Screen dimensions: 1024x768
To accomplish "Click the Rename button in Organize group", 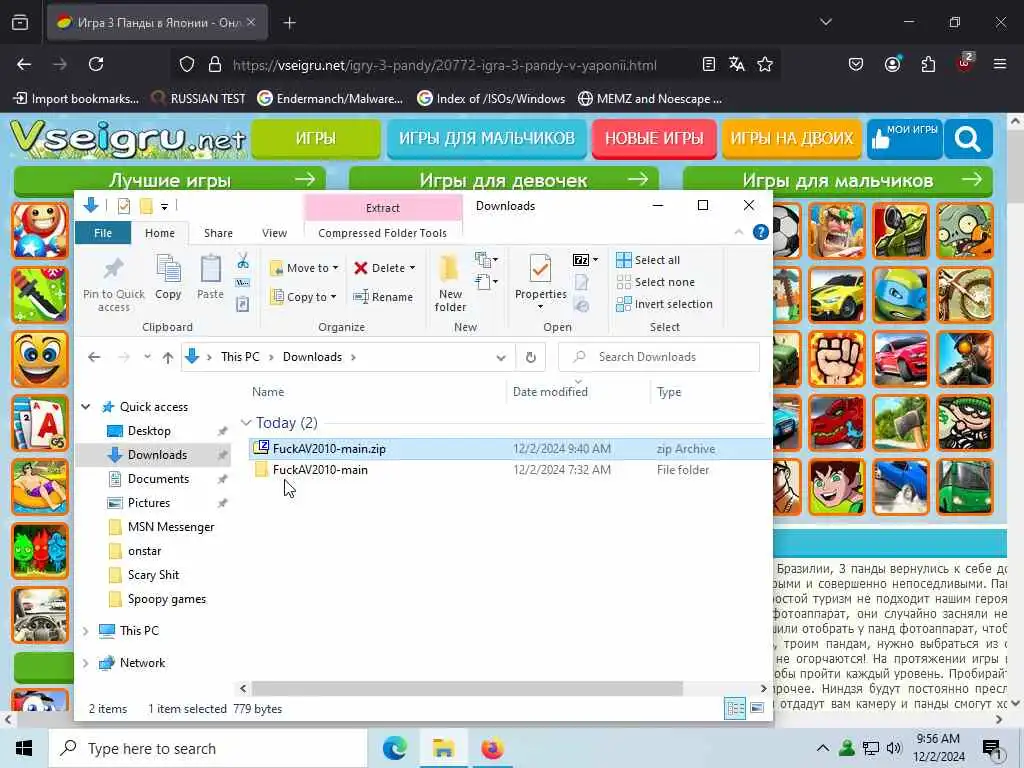I will tap(383, 297).
